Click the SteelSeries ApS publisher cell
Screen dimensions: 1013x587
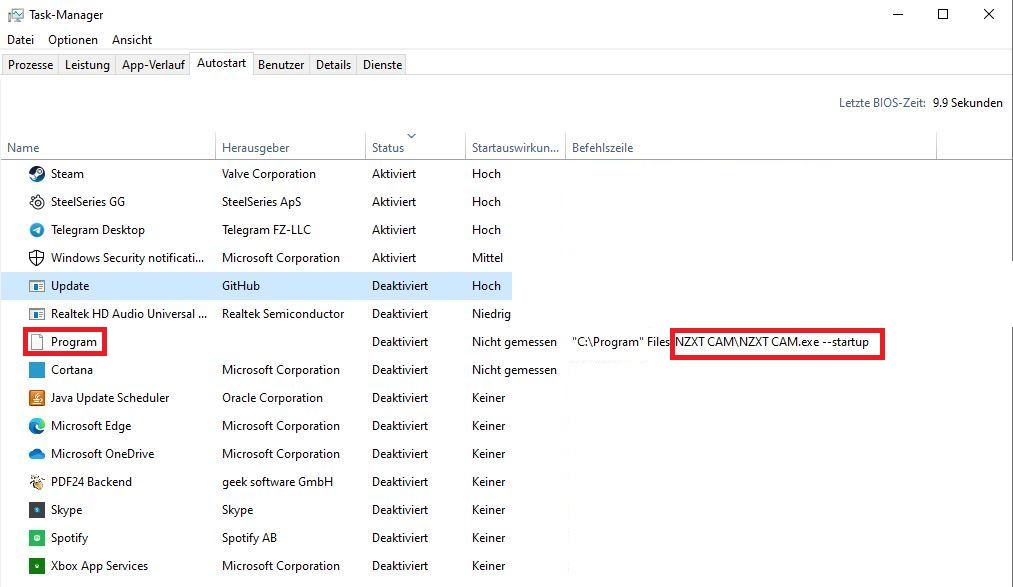262,202
